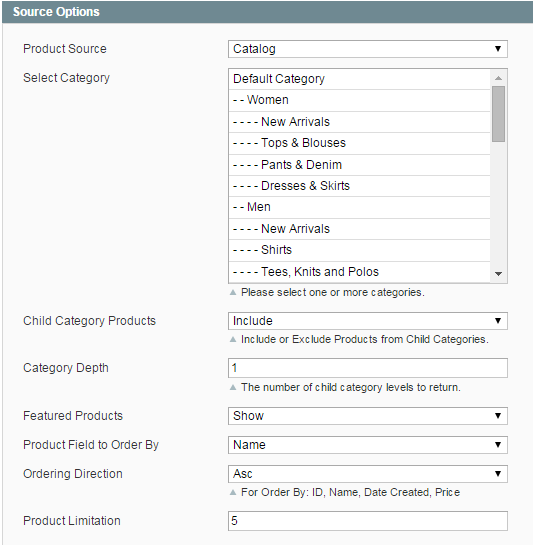Open the Product Source dropdown
This screenshot has width=533, height=545.
[368, 49]
